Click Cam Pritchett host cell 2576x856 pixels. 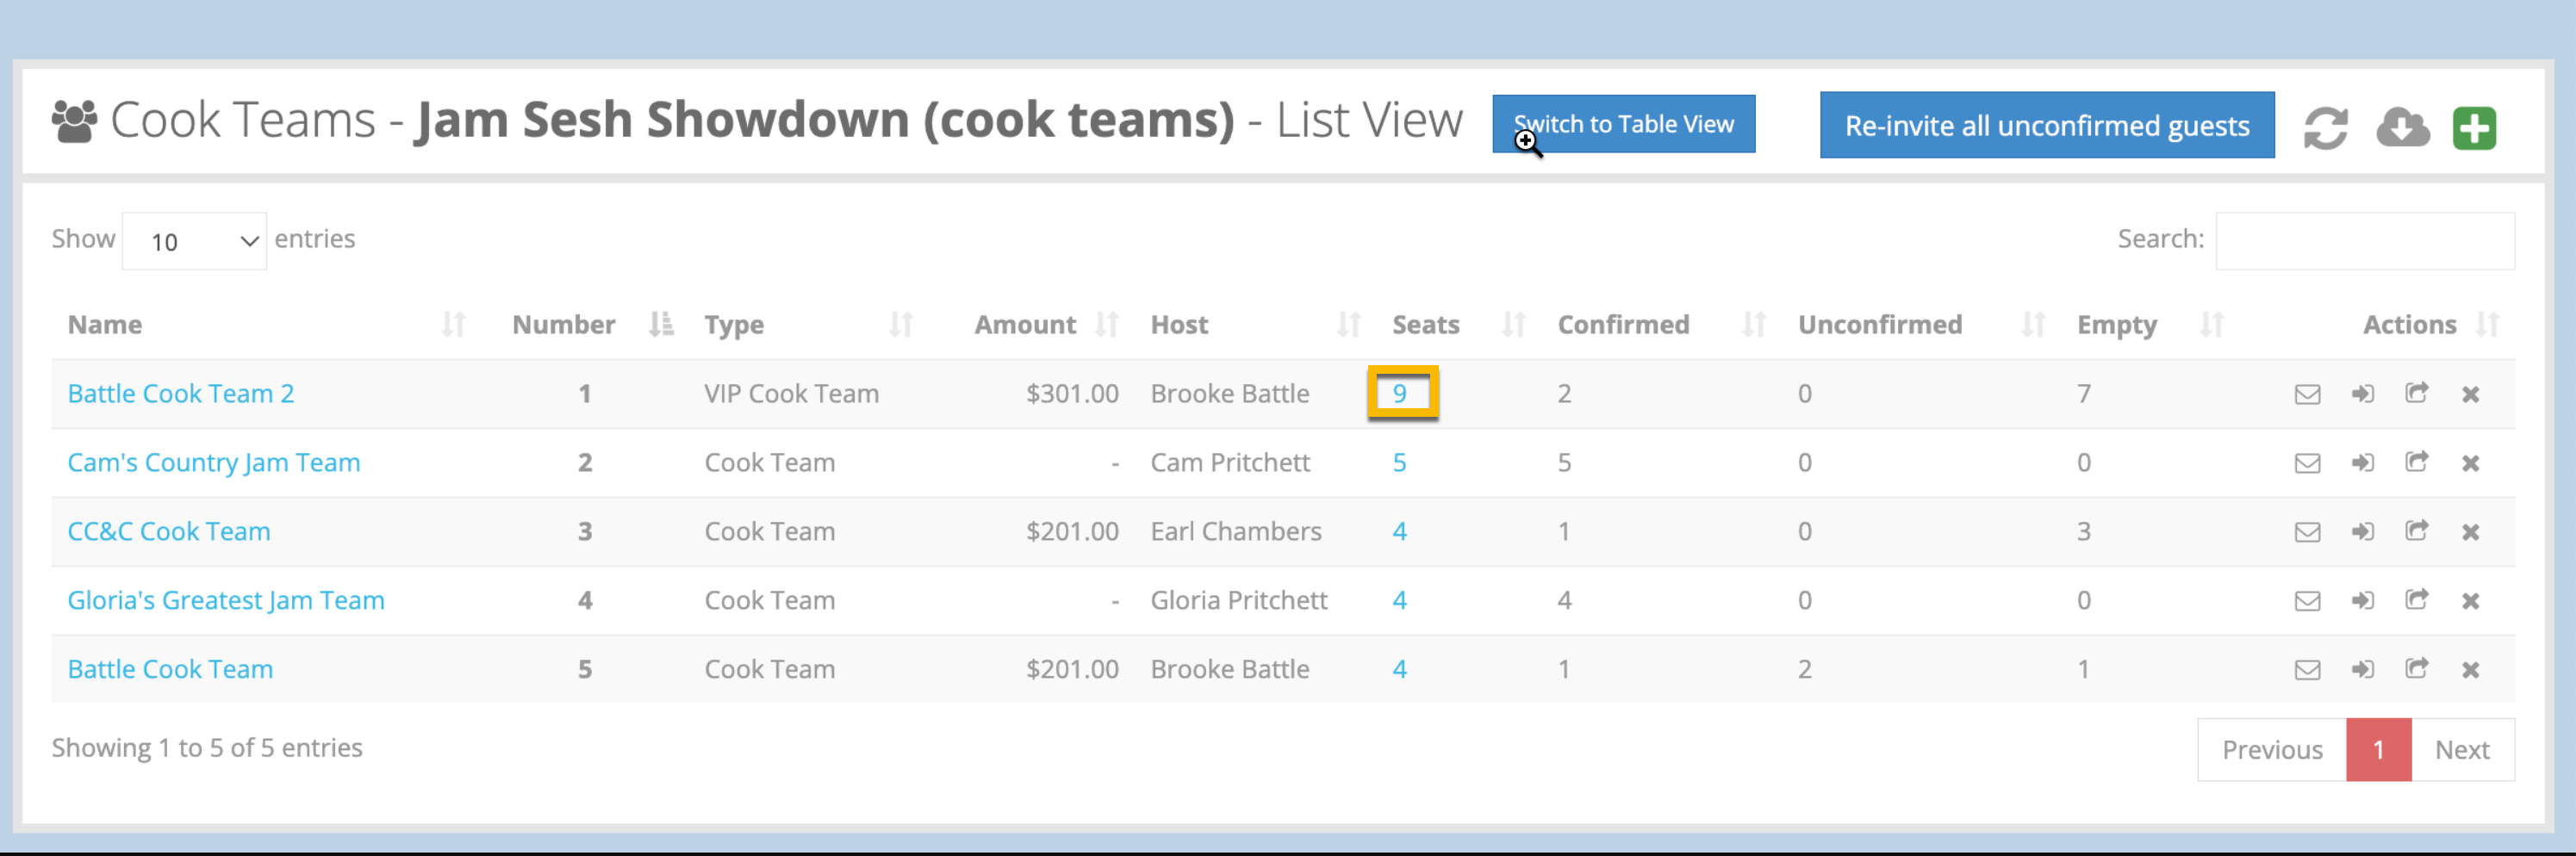pyautogui.click(x=1230, y=463)
